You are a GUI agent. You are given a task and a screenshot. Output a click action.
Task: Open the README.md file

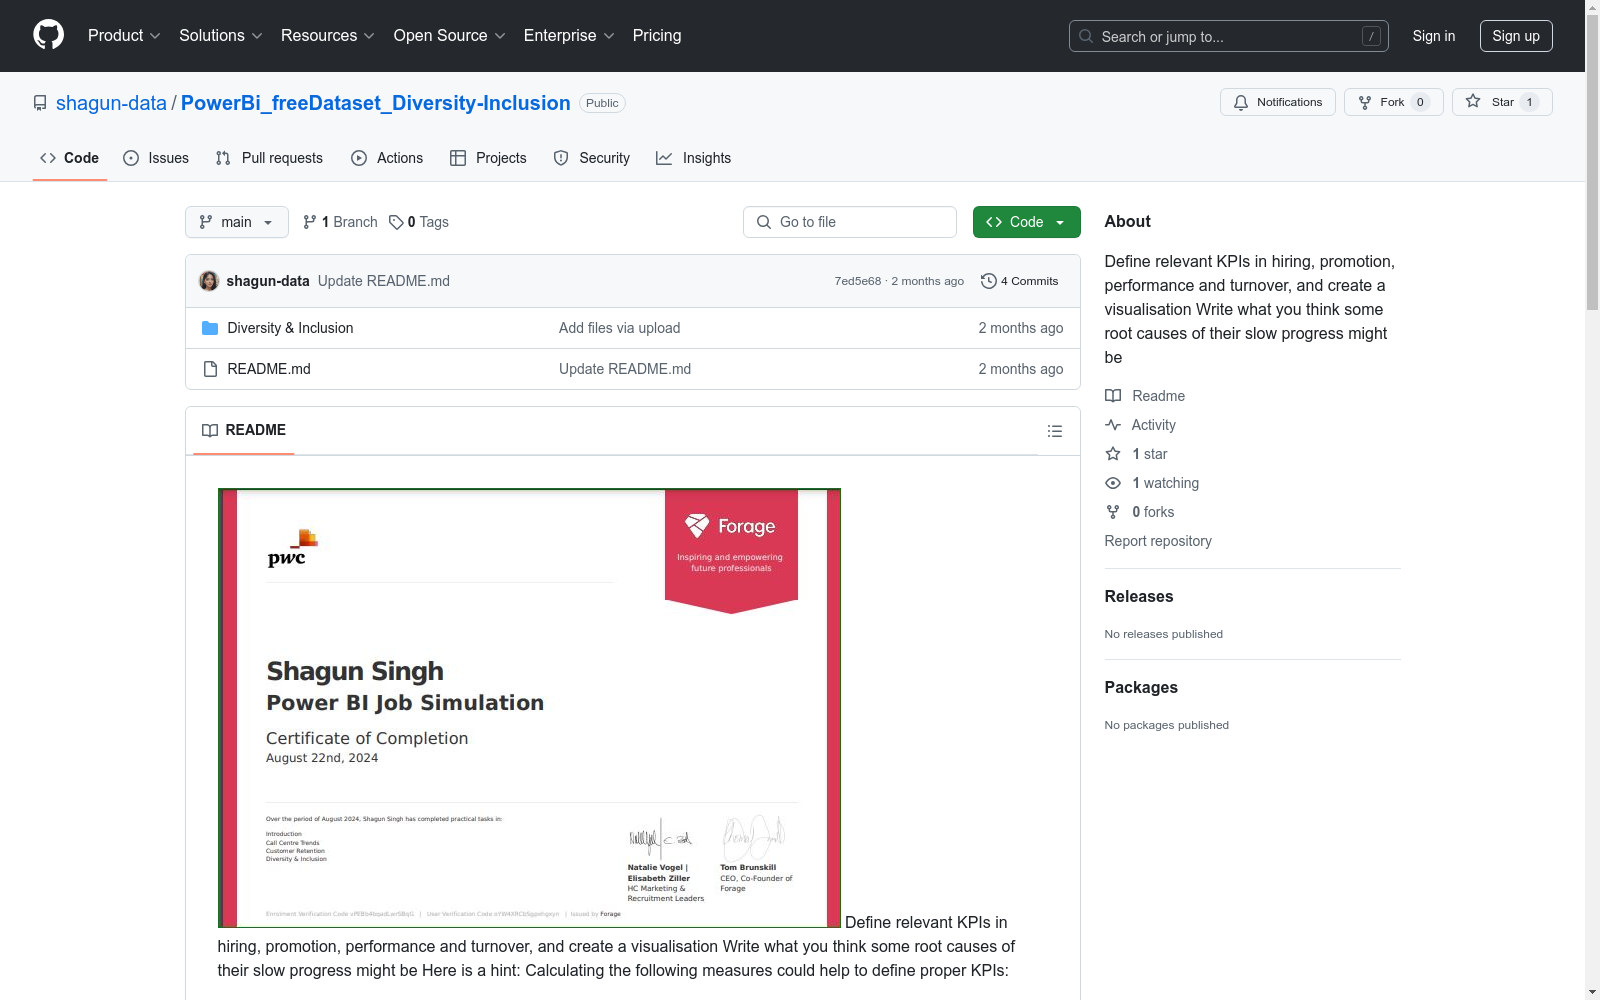point(269,369)
